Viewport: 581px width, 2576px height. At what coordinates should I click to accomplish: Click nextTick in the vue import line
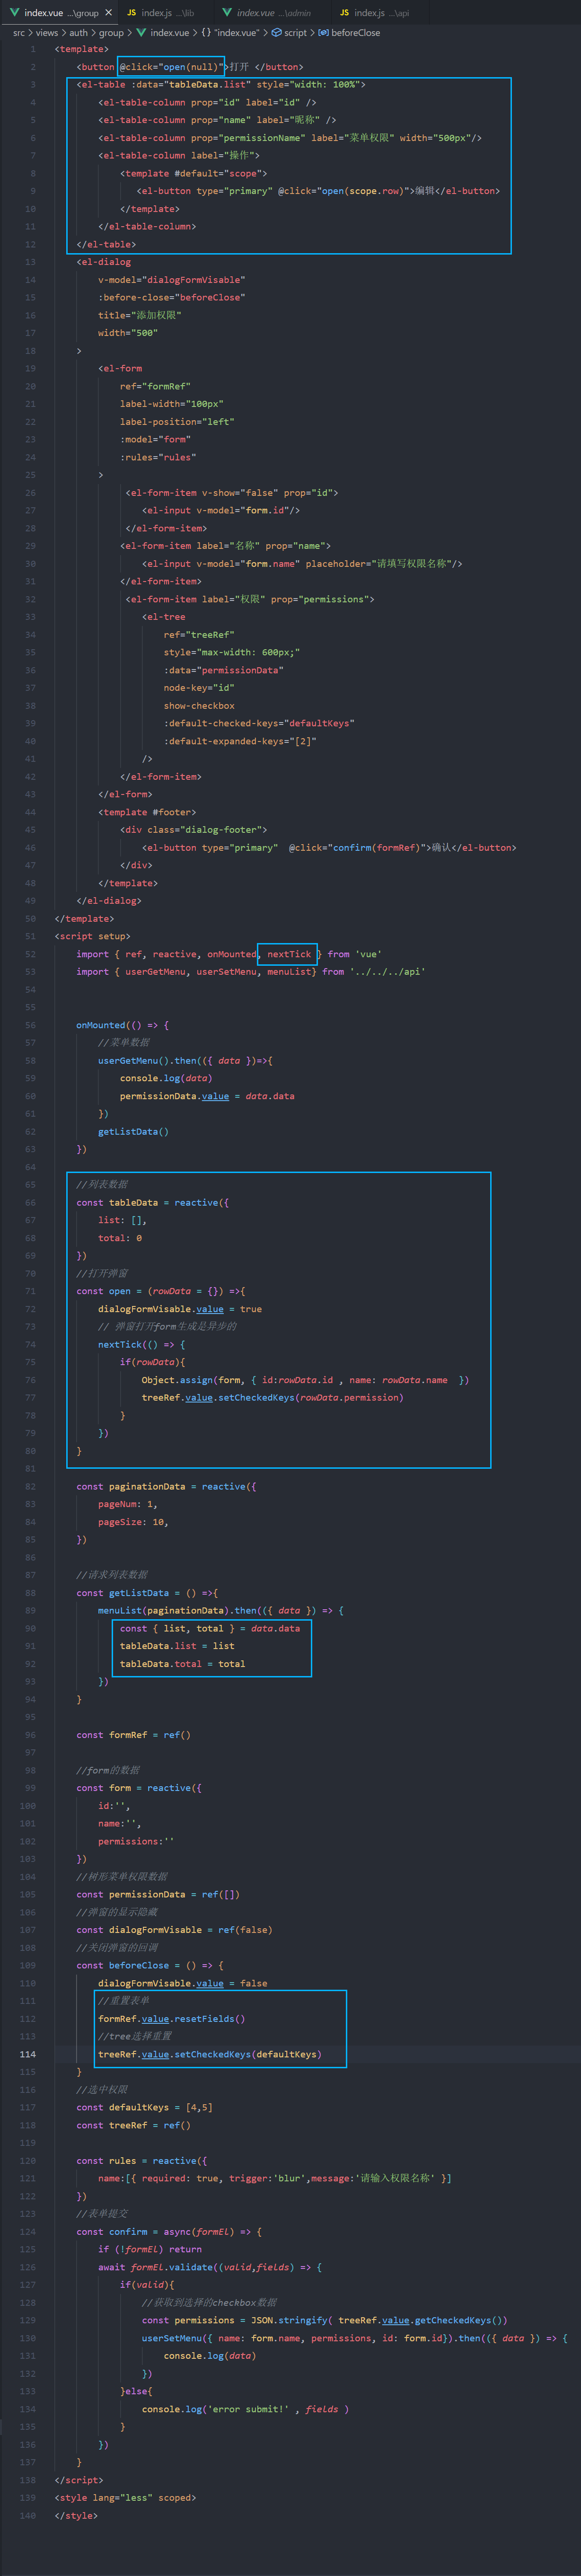click(288, 954)
